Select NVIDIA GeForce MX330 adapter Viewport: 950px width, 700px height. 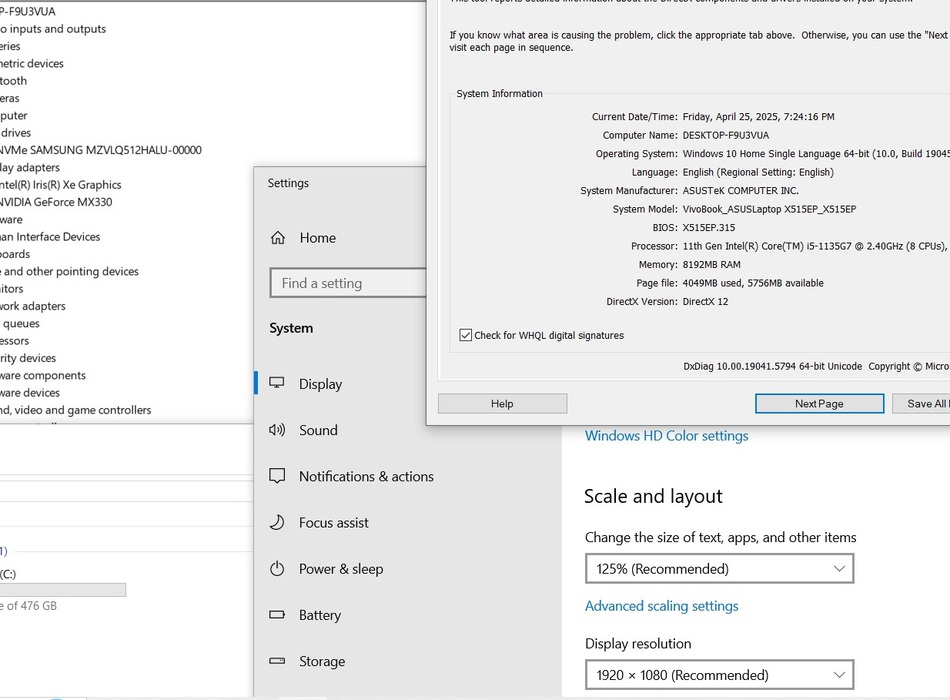tap(57, 202)
